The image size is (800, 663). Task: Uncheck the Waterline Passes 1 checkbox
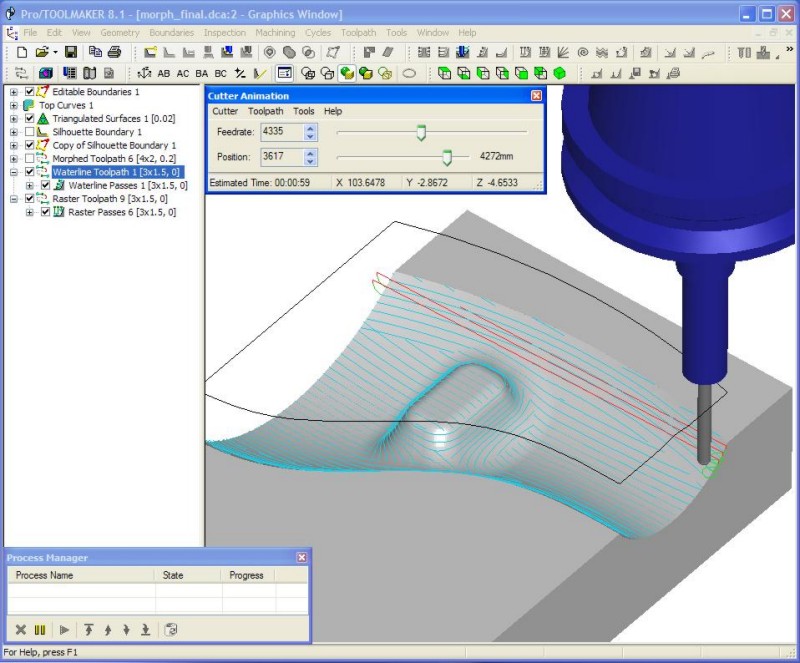coord(45,185)
